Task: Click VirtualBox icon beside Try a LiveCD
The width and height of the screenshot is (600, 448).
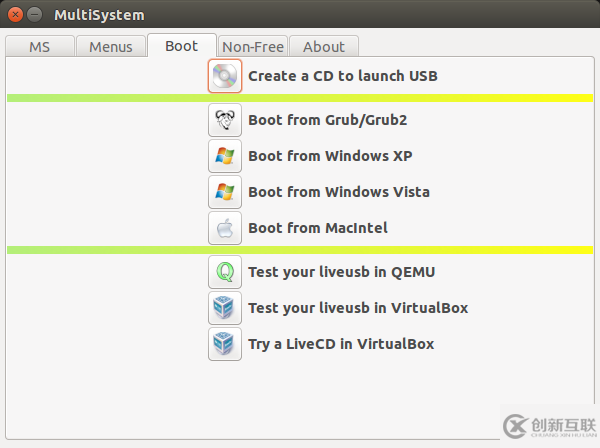Action: (x=225, y=344)
